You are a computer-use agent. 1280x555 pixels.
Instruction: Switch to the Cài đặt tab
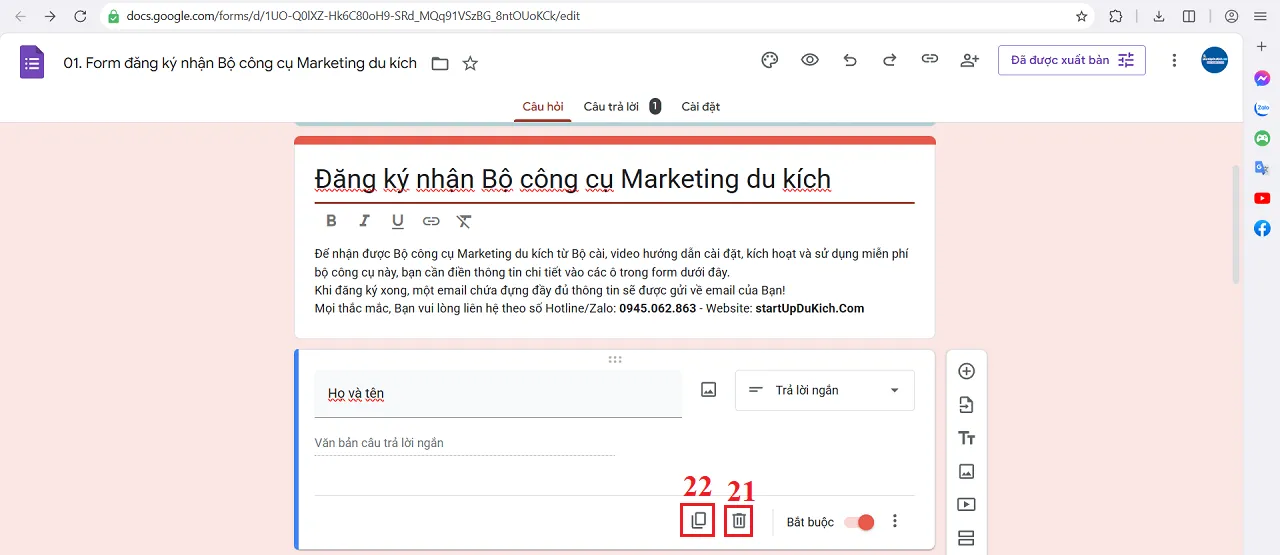click(701, 106)
